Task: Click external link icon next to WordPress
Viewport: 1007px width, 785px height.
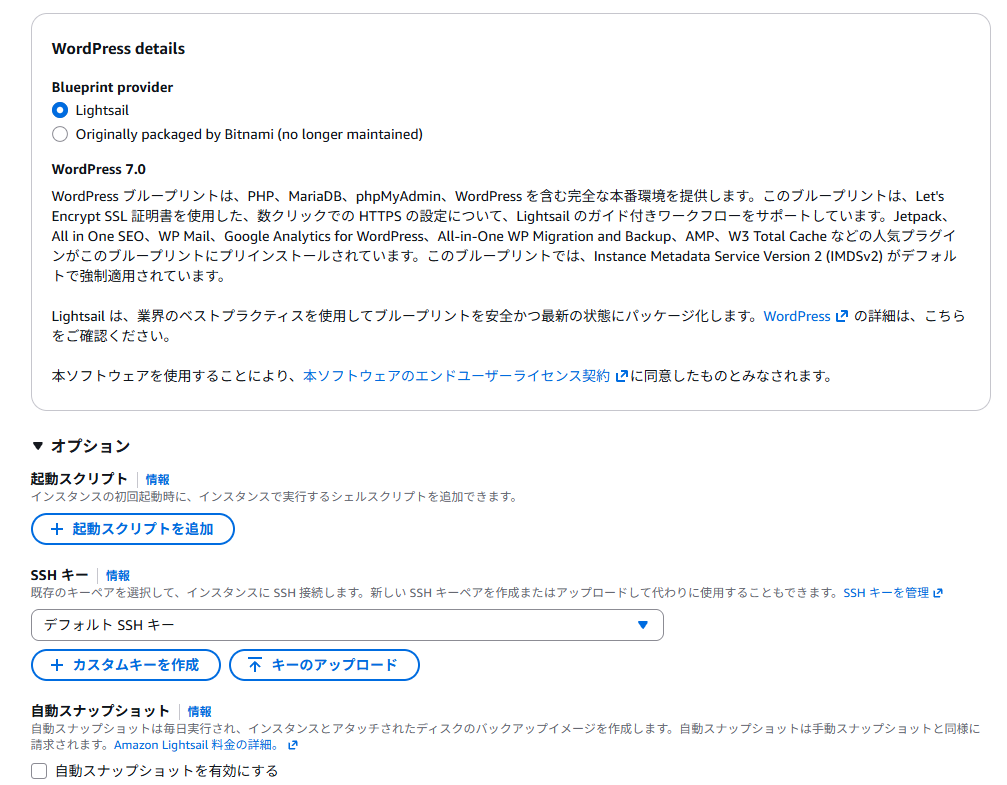Action: point(841,316)
